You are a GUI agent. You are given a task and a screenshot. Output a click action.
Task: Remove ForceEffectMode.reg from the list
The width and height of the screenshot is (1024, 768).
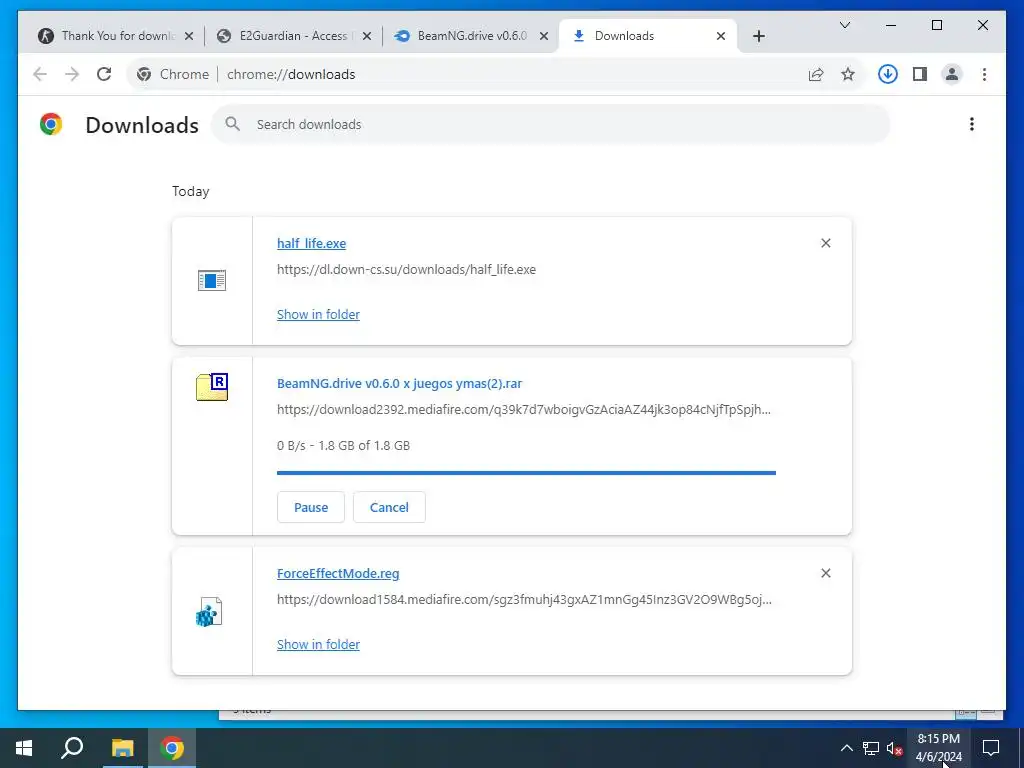[x=825, y=573]
